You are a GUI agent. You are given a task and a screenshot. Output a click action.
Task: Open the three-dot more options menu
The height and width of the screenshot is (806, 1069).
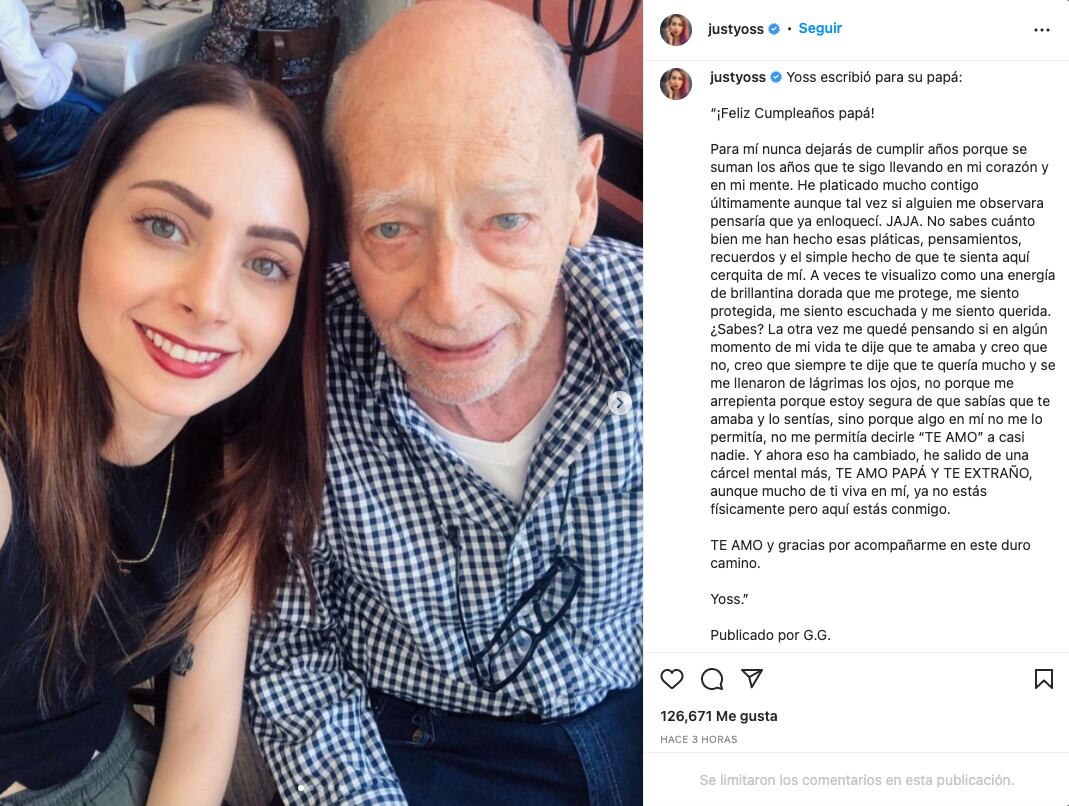pyautogui.click(x=1041, y=30)
